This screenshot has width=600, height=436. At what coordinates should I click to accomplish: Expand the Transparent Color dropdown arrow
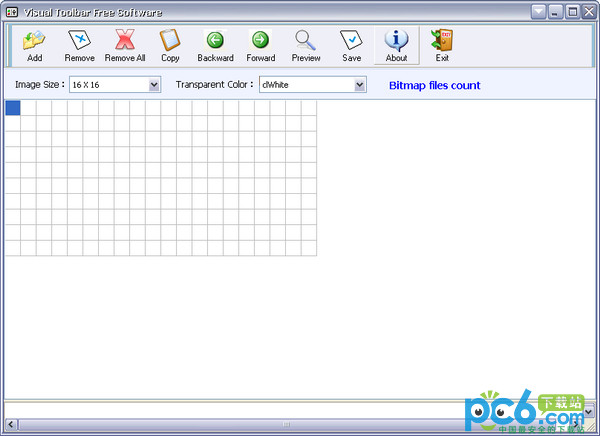(x=359, y=85)
